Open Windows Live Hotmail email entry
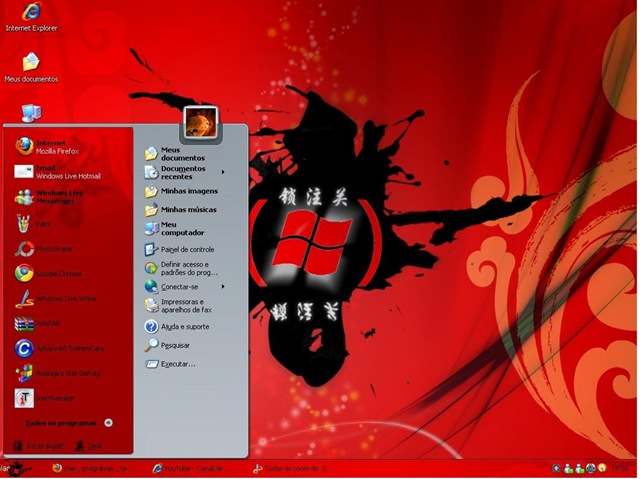640x479 pixels. tap(57, 172)
